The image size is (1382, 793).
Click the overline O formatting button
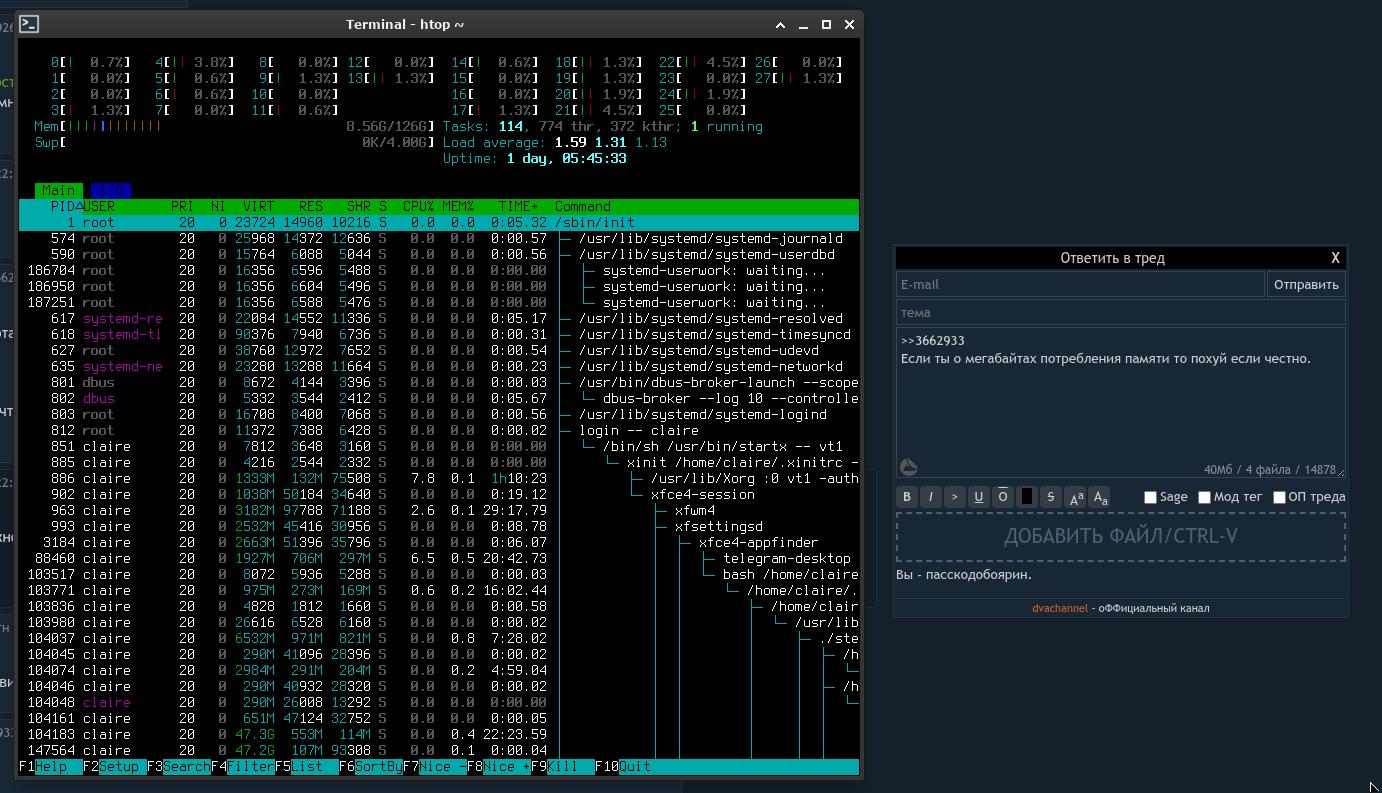point(1003,497)
